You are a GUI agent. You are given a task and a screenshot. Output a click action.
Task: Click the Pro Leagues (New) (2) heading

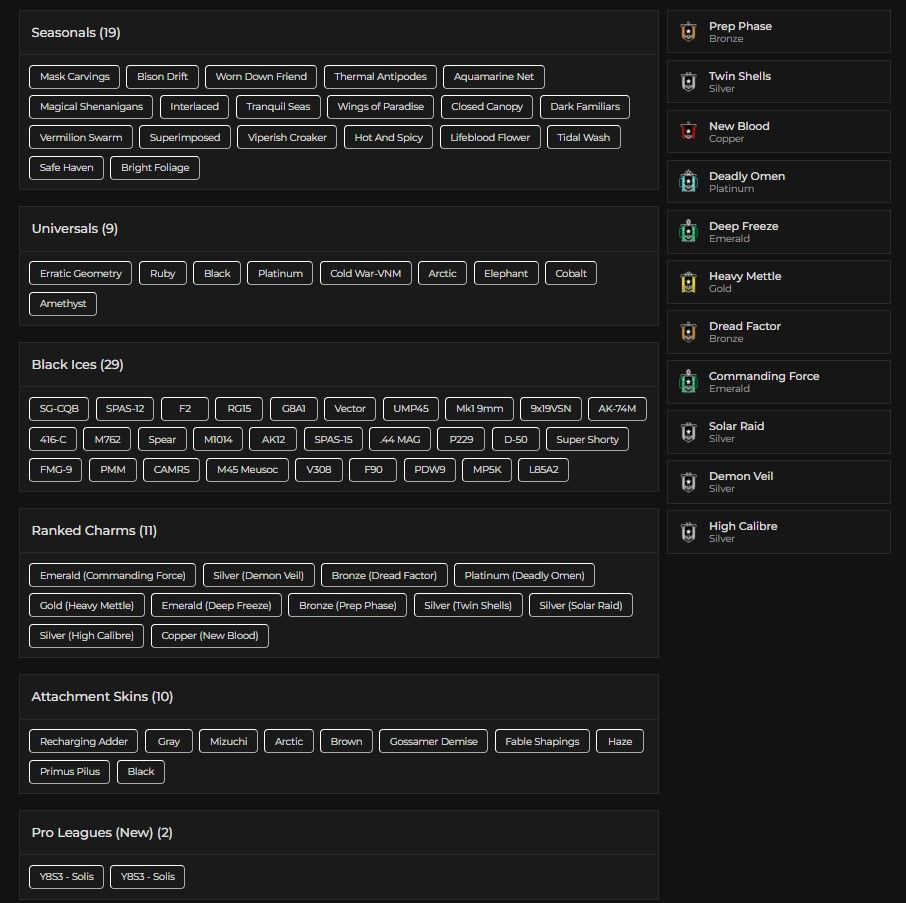click(x=102, y=833)
